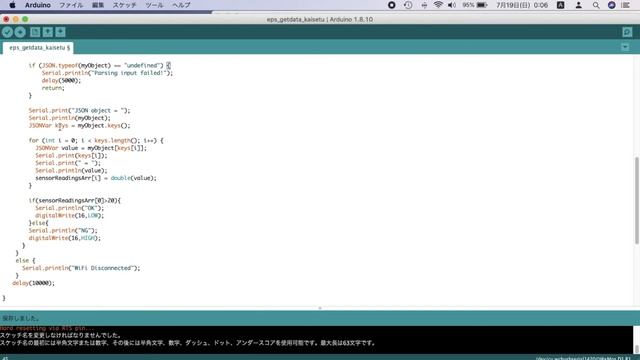Click on digitalWrite(16,LOW); line

pyautogui.click(x=69, y=216)
